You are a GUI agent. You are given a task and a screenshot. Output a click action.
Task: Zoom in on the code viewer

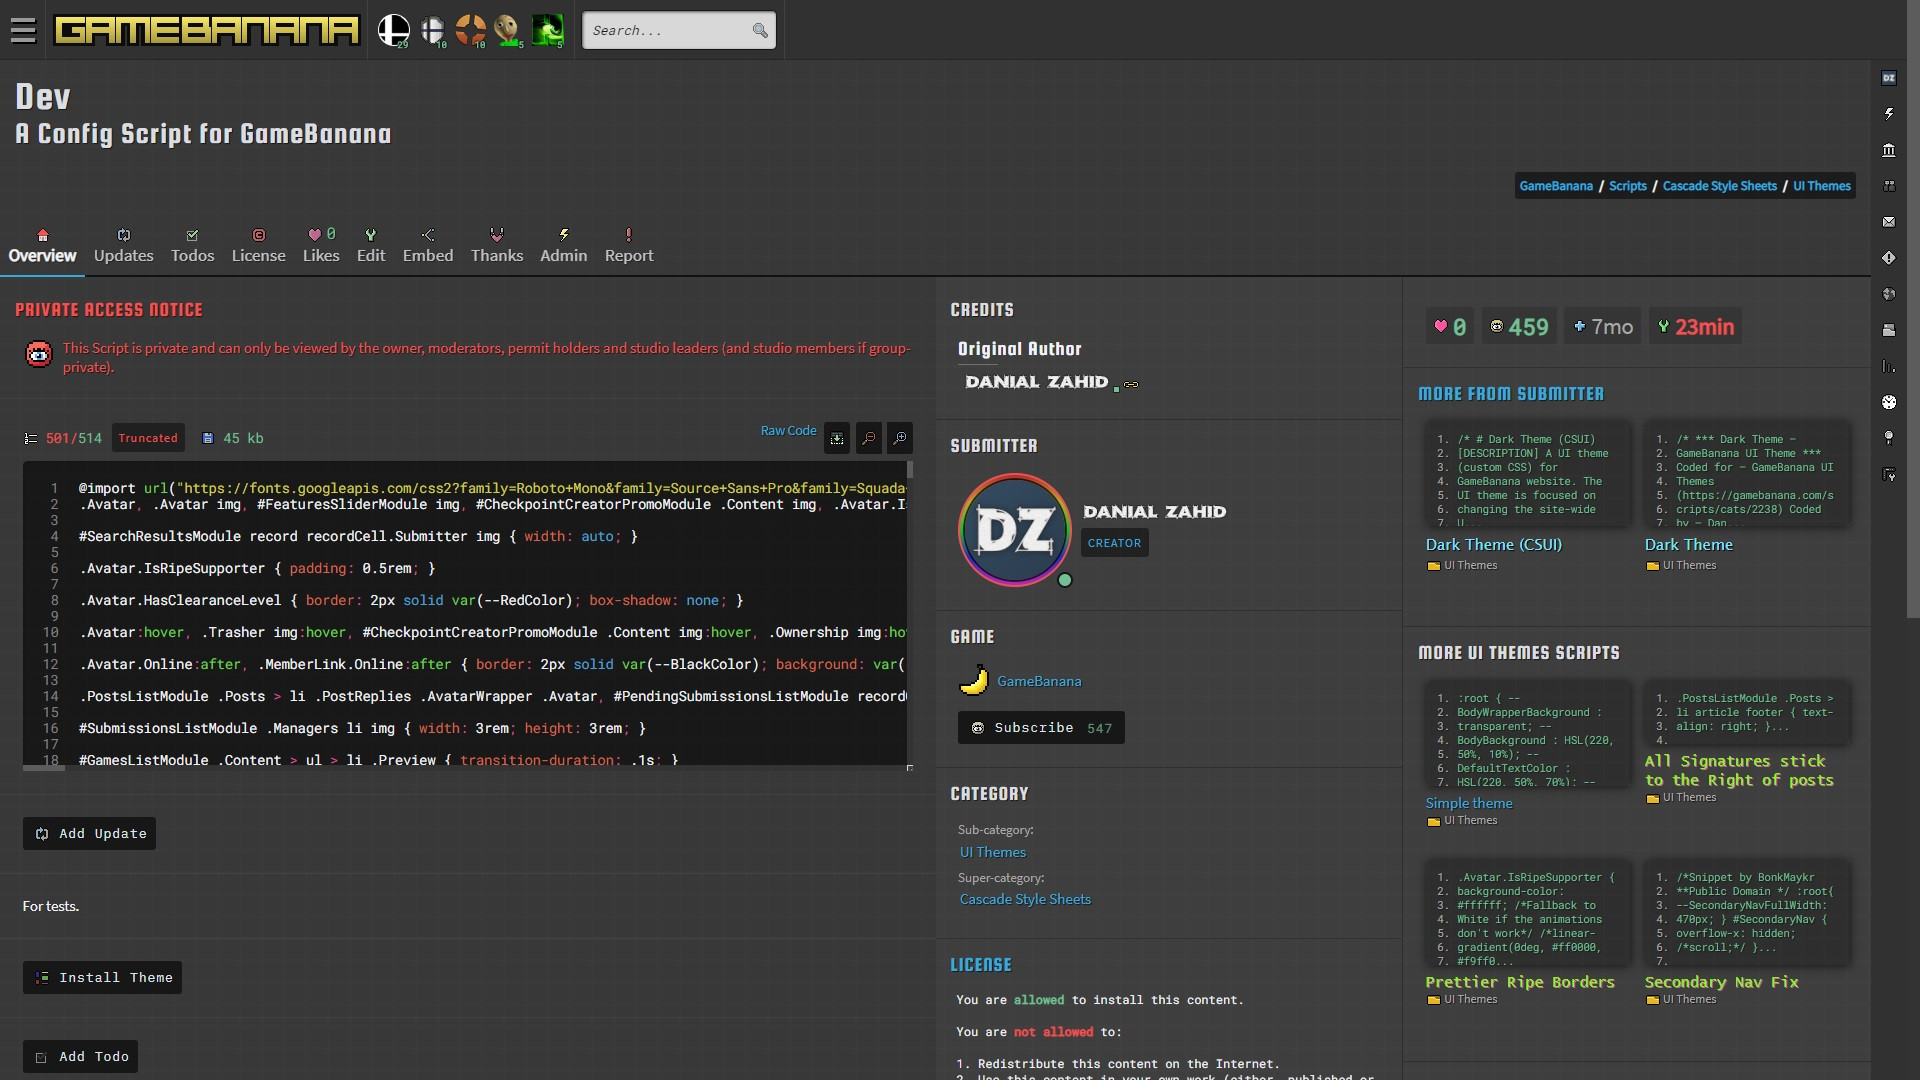pos(900,438)
